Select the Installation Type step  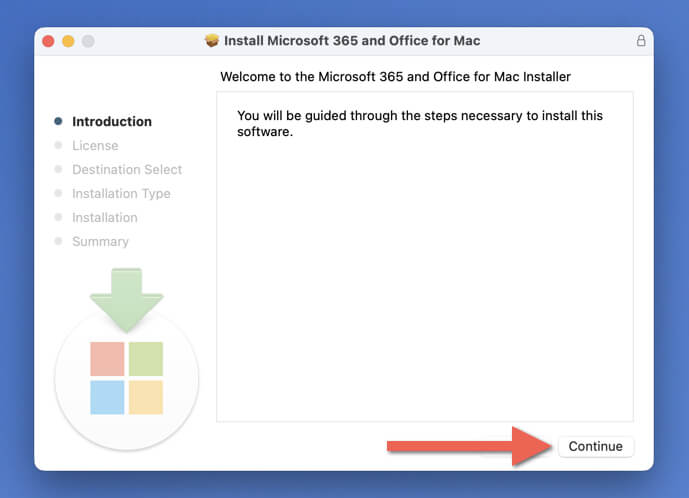(121, 193)
